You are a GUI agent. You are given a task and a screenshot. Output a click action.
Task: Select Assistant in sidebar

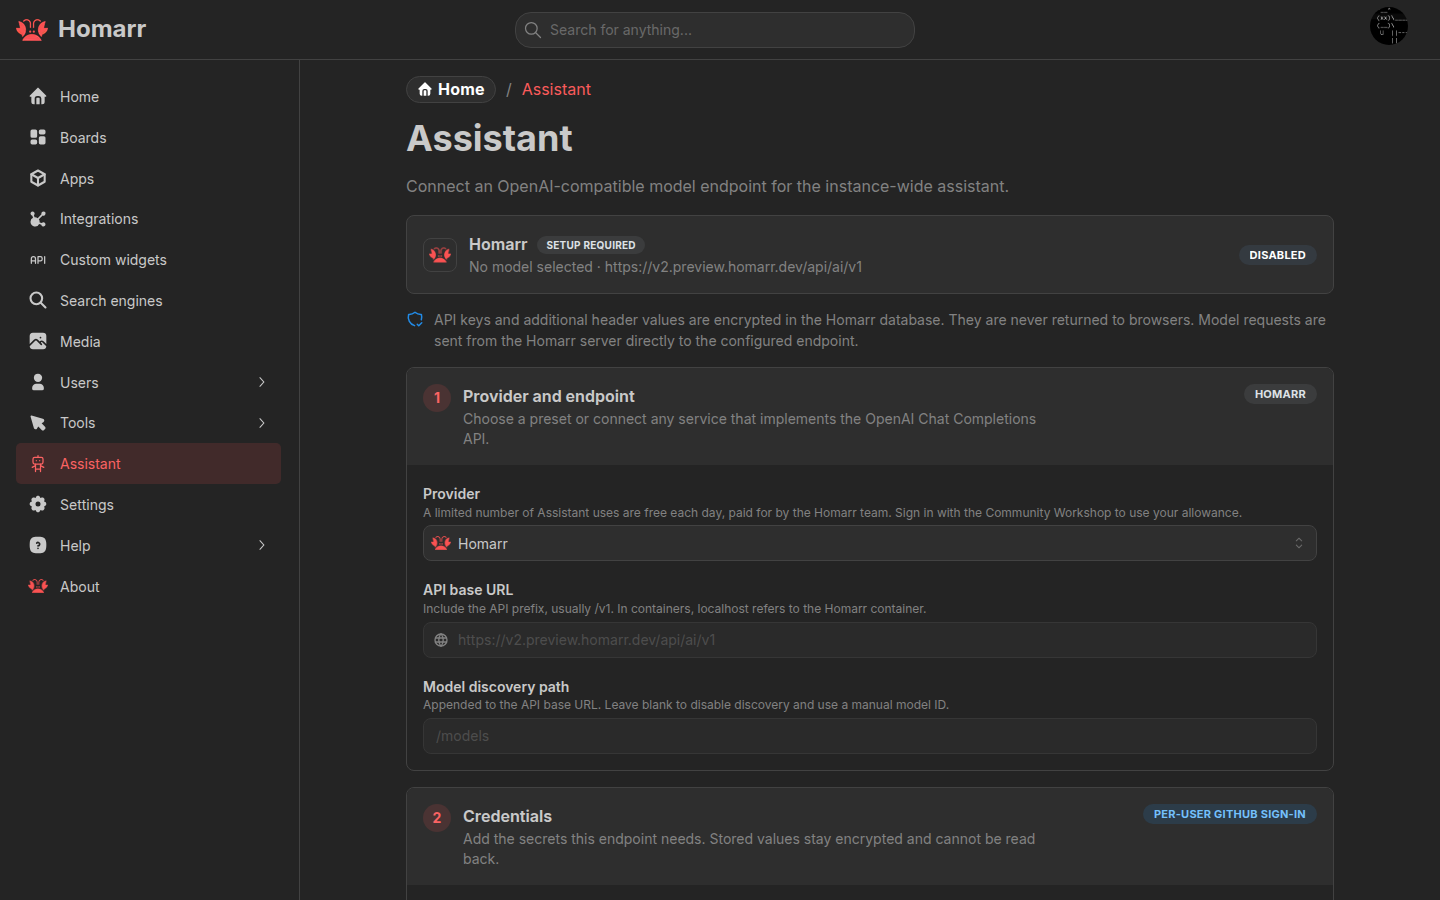pos(148,464)
